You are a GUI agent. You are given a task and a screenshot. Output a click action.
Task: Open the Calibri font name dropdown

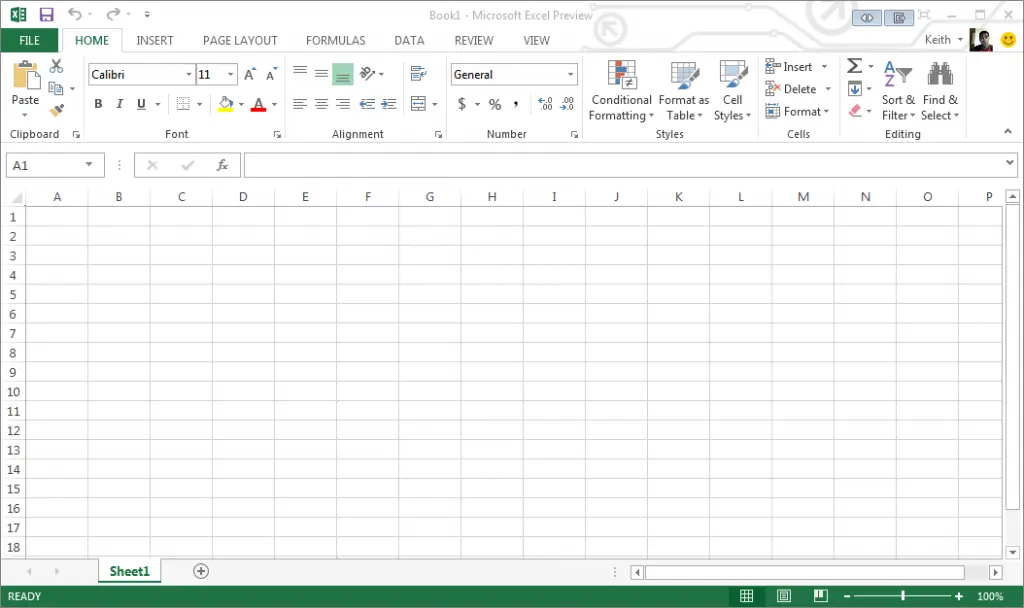pyautogui.click(x=189, y=74)
